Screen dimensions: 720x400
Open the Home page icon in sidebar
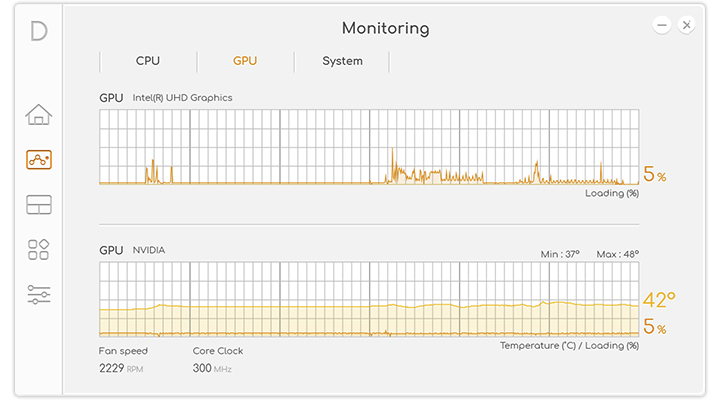tap(38, 114)
